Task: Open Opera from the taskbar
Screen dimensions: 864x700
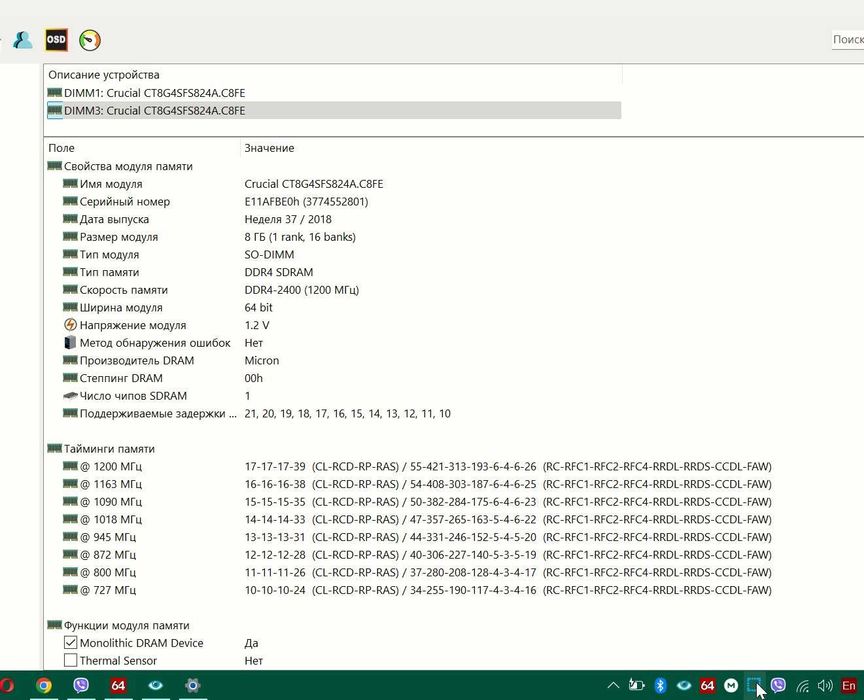Action: (7, 685)
